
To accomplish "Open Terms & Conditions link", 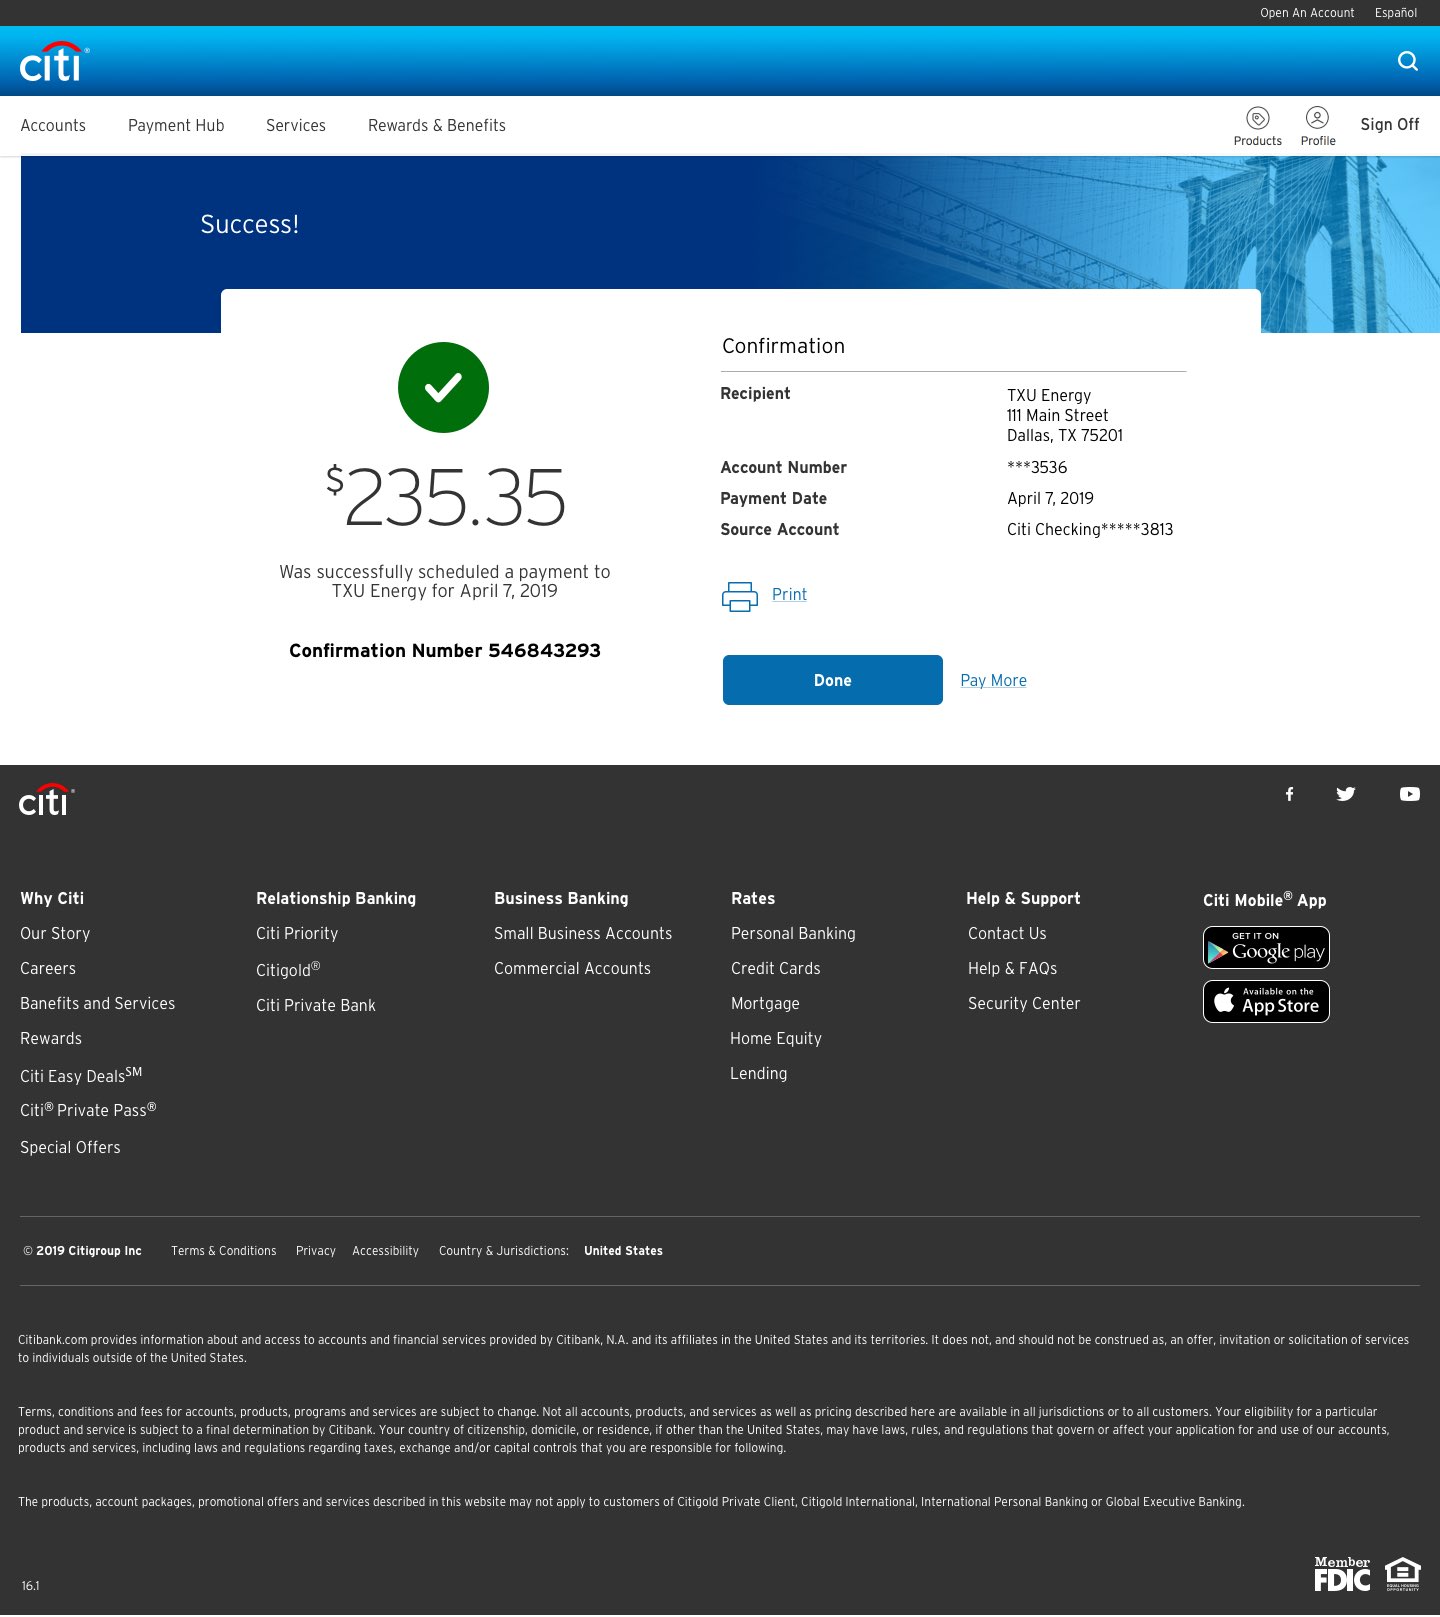I will click(x=224, y=1251).
